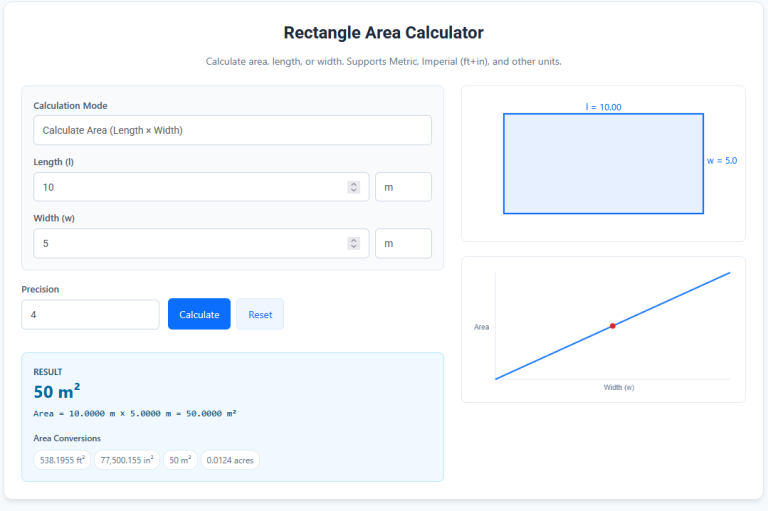Click the 'Precision' label
Image resolution: width=768 pixels, height=511 pixels.
tap(40, 289)
